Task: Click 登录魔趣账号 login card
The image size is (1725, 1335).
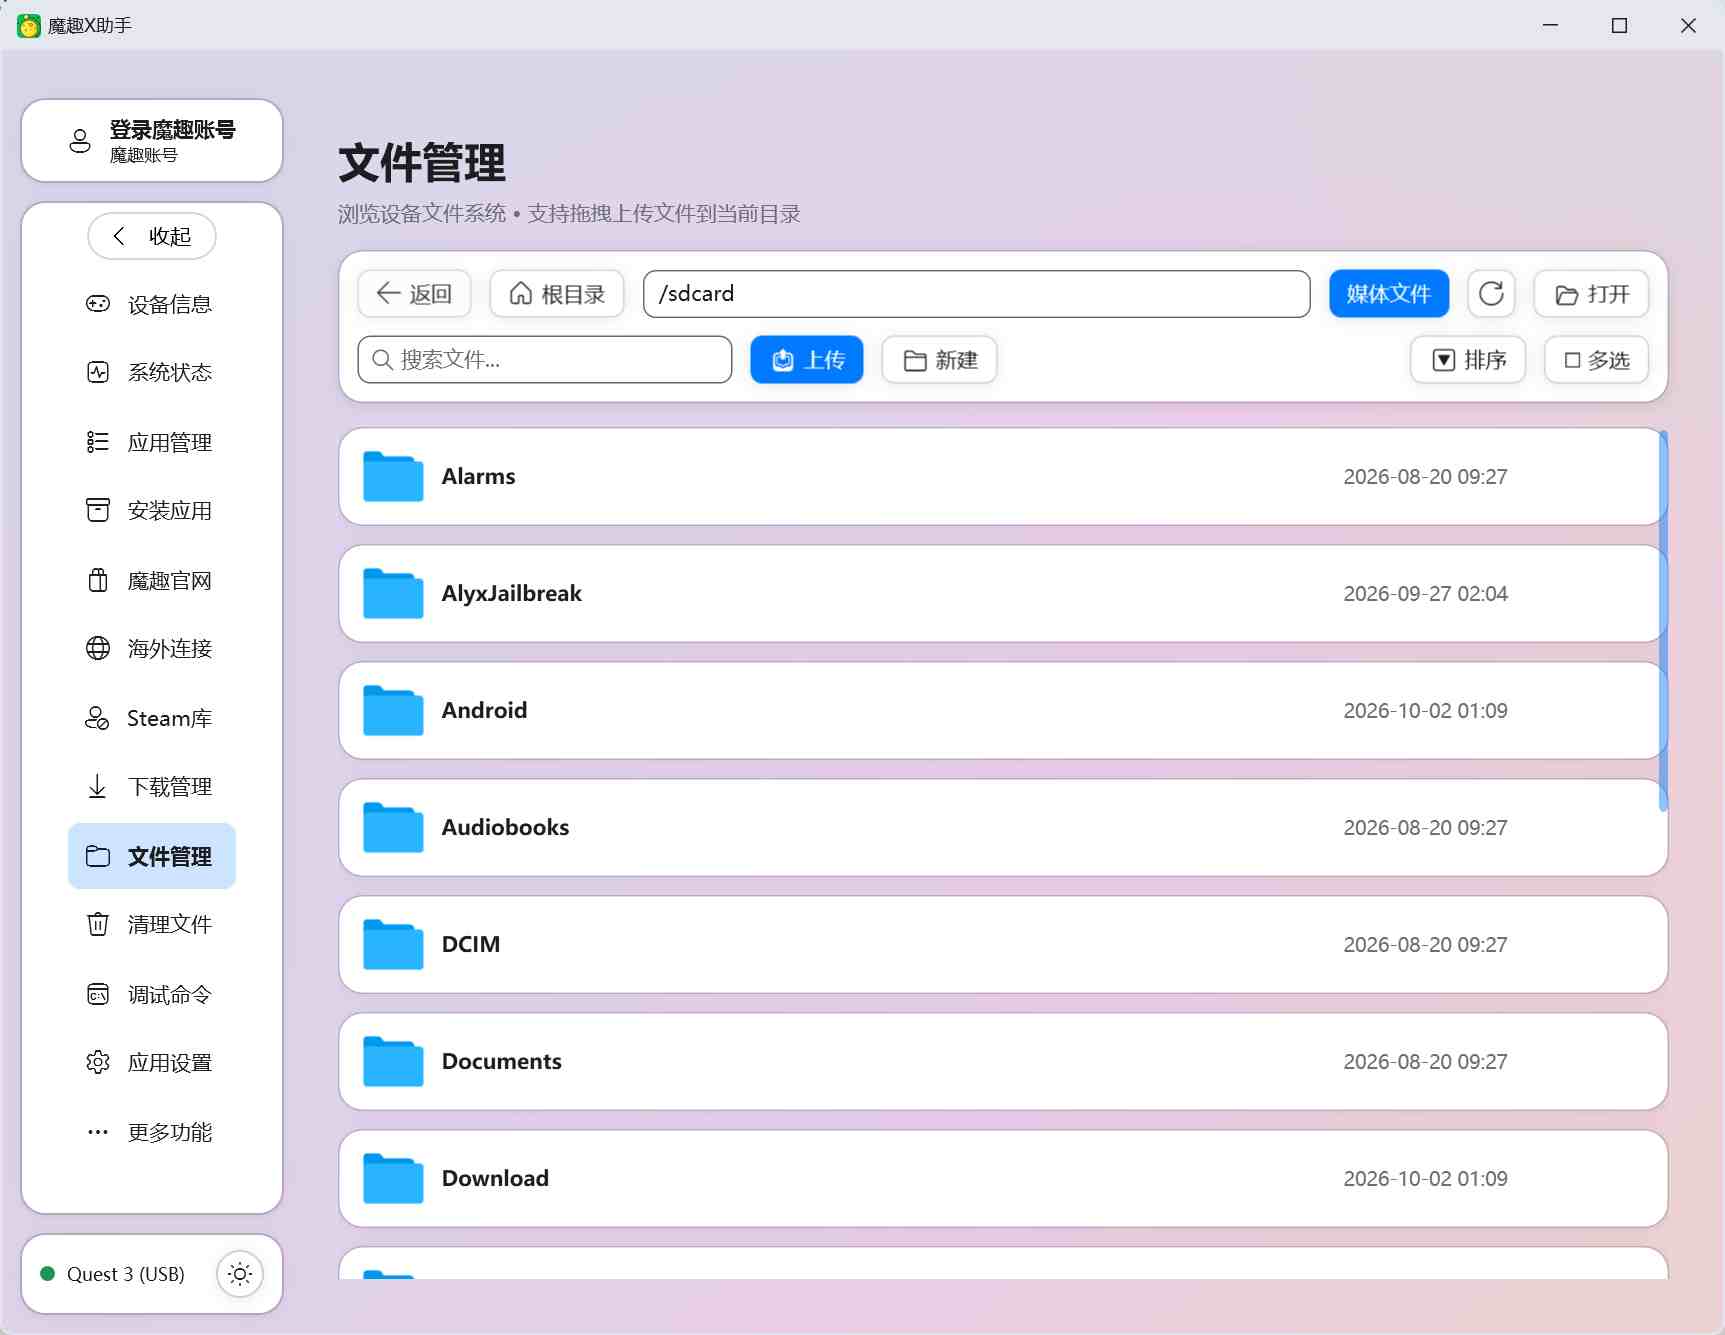Action: [152, 141]
